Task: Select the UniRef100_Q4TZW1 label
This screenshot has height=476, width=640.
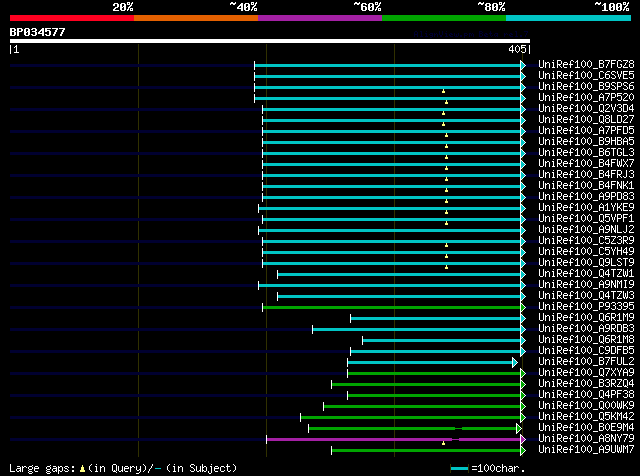Action: point(586,274)
